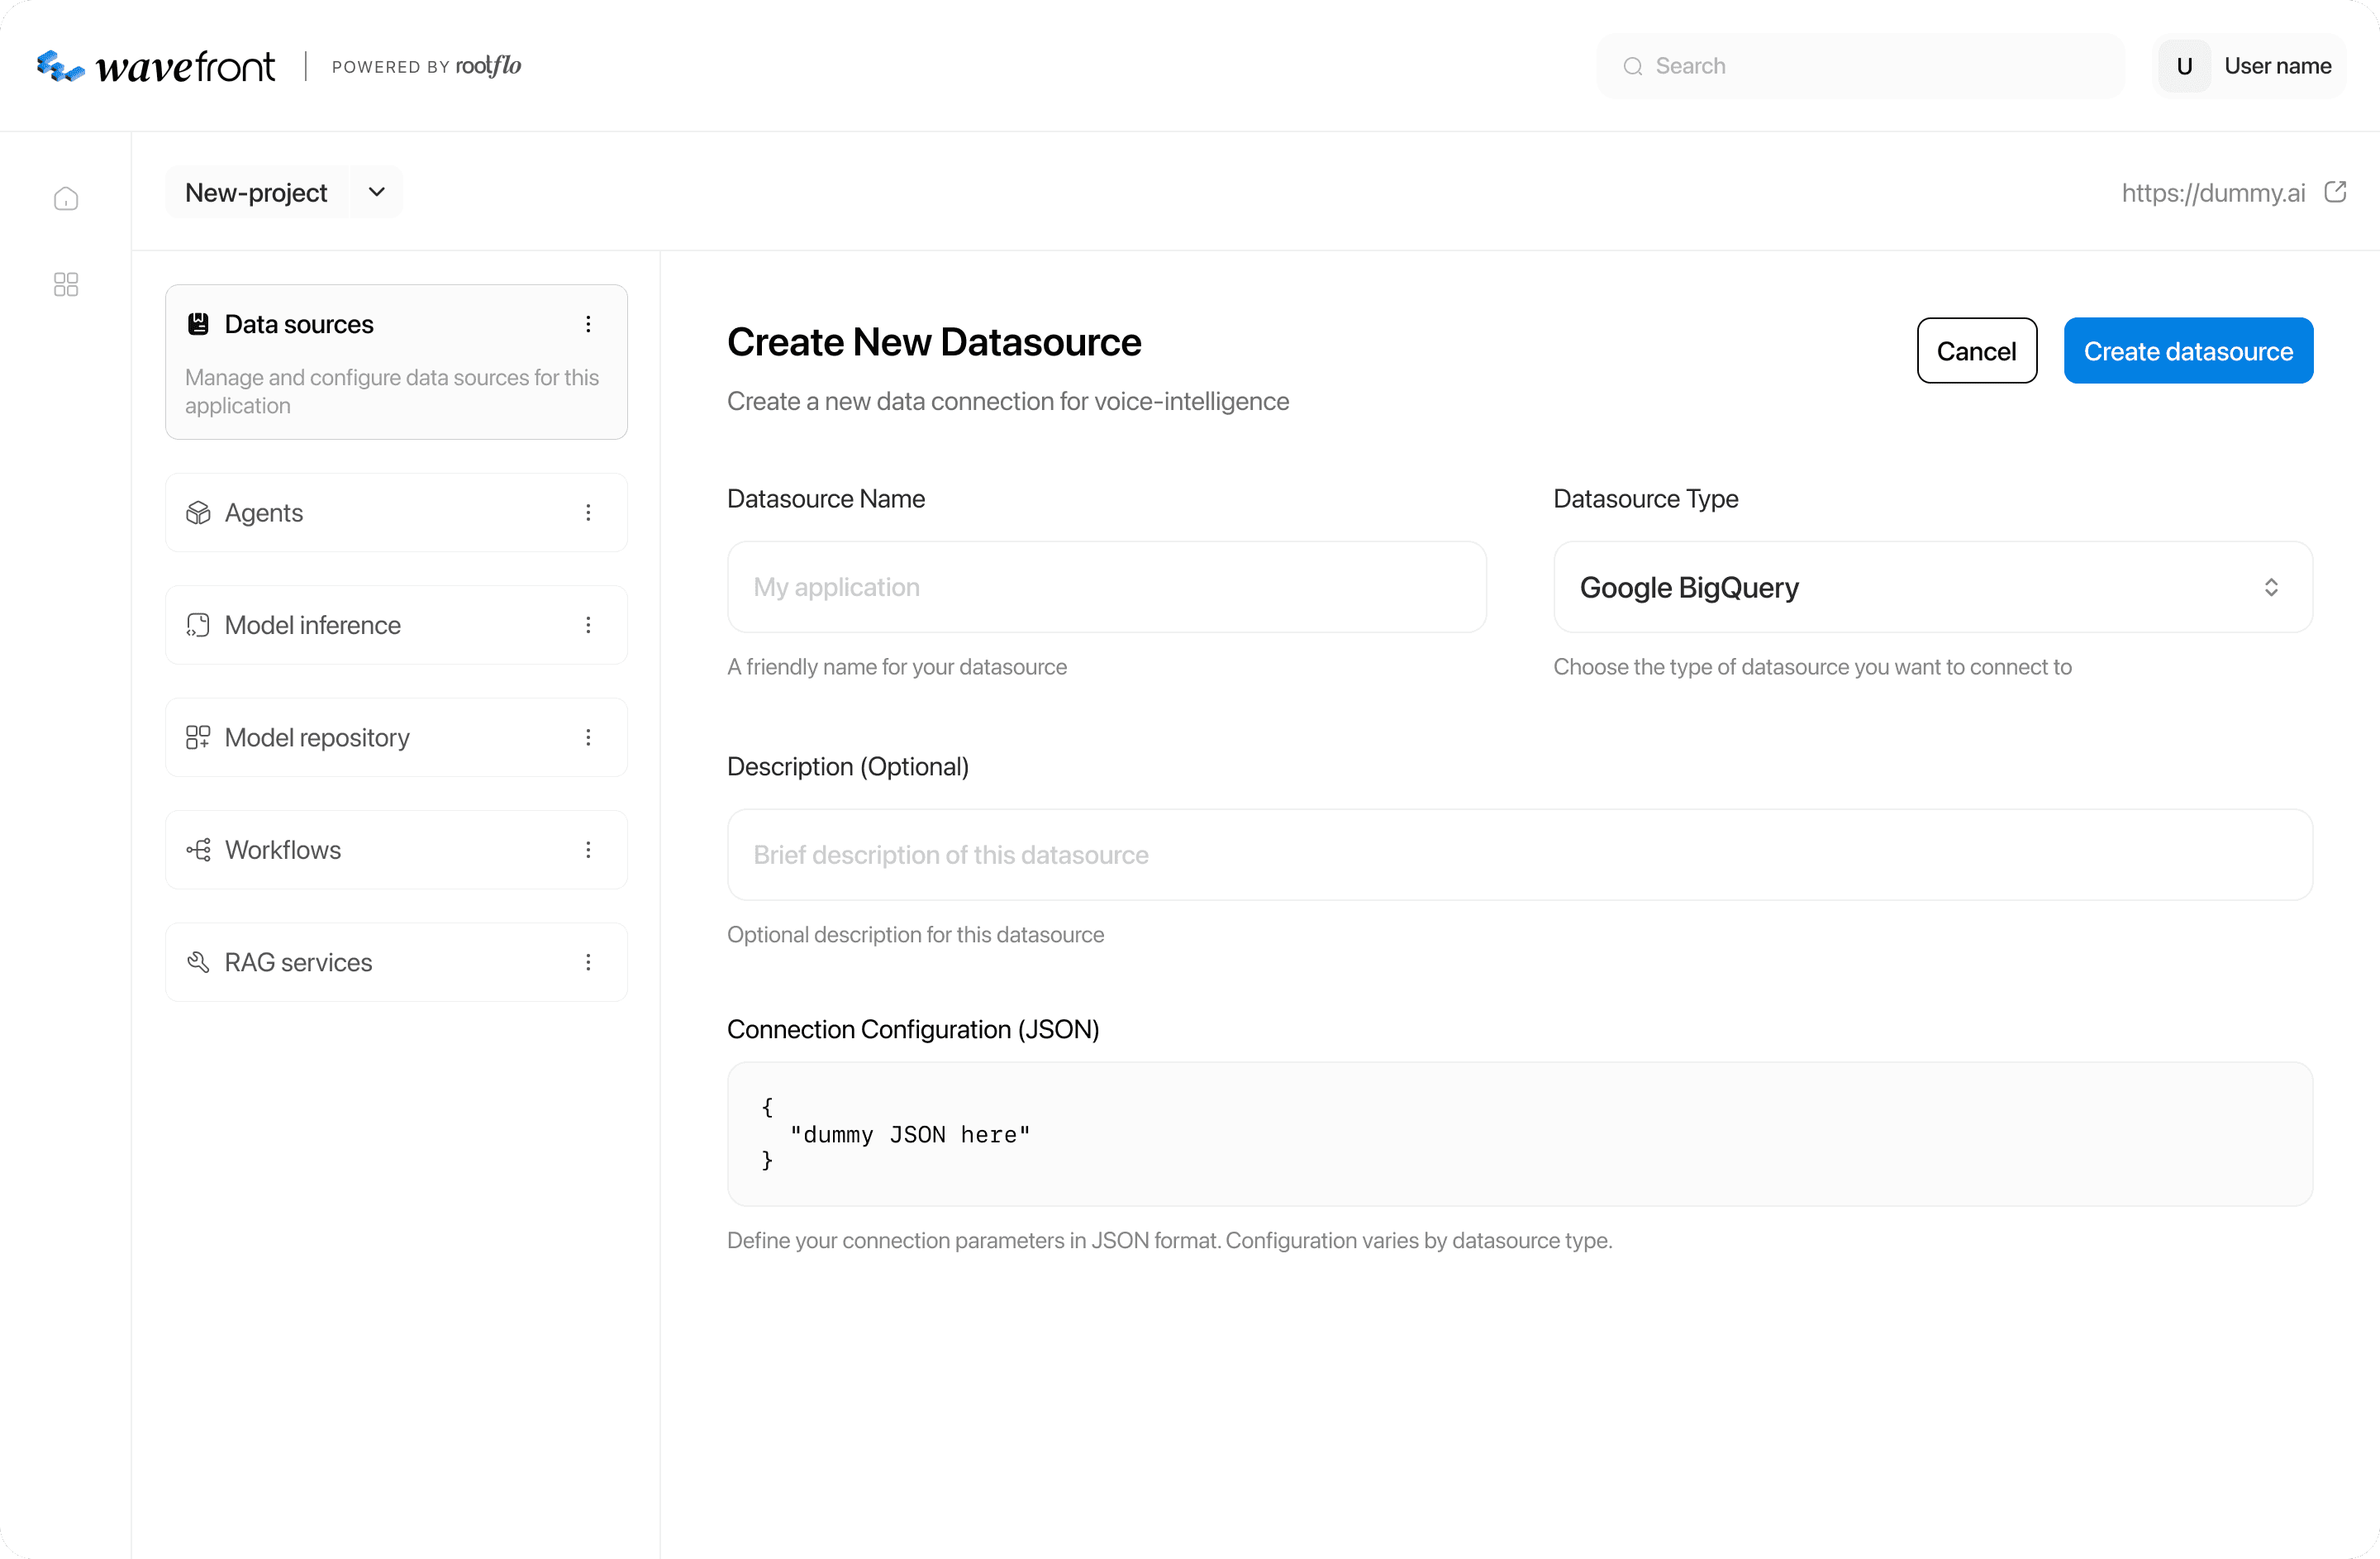Viewport: 2380px width, 1559px height.
Task: Click the Cancel button
Action: click(1976, 351)
